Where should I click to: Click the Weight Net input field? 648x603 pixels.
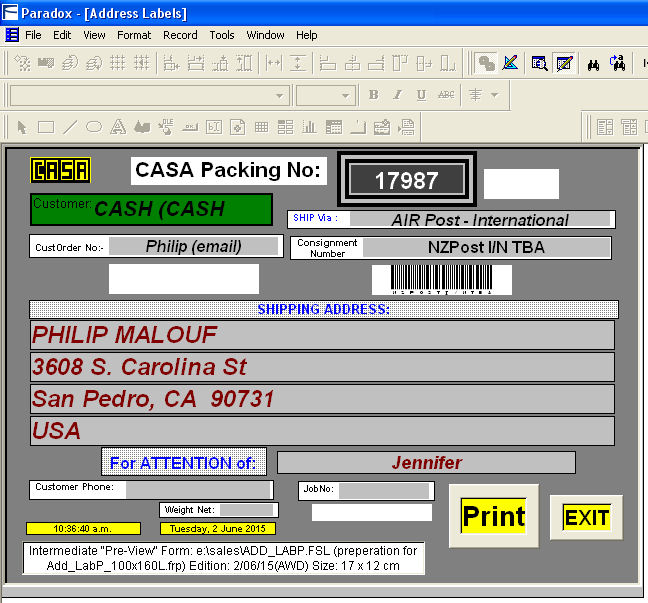click(x=246, y=510)
